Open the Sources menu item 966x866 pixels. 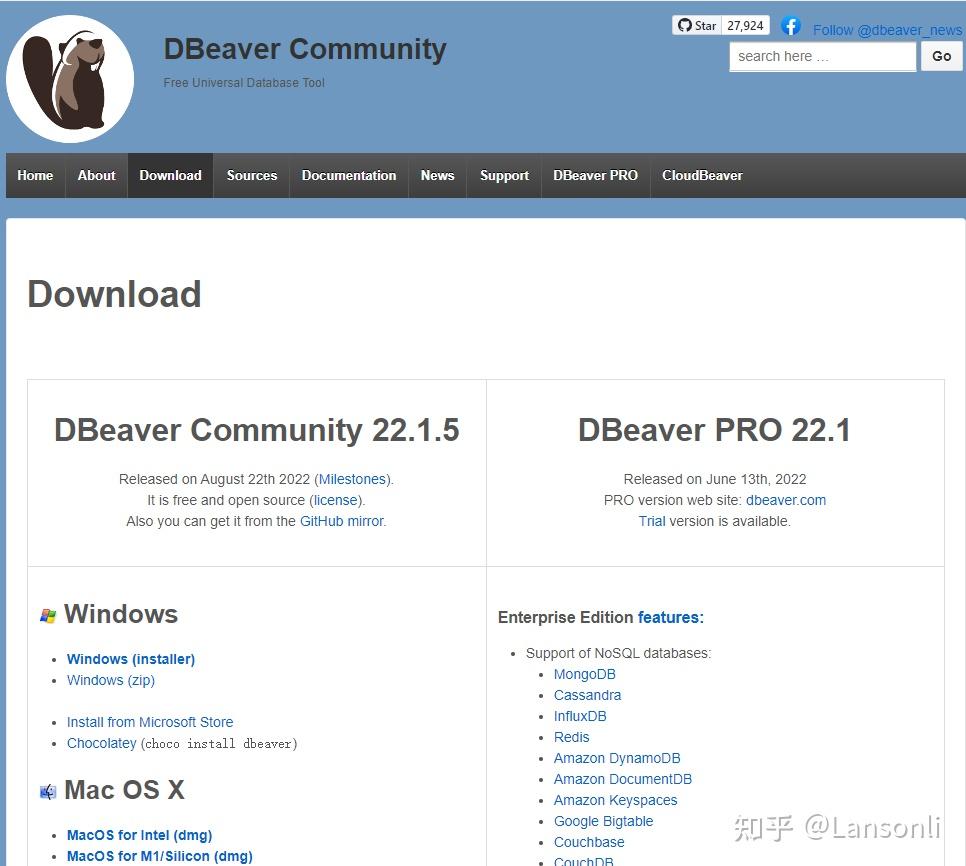(251, 176)
